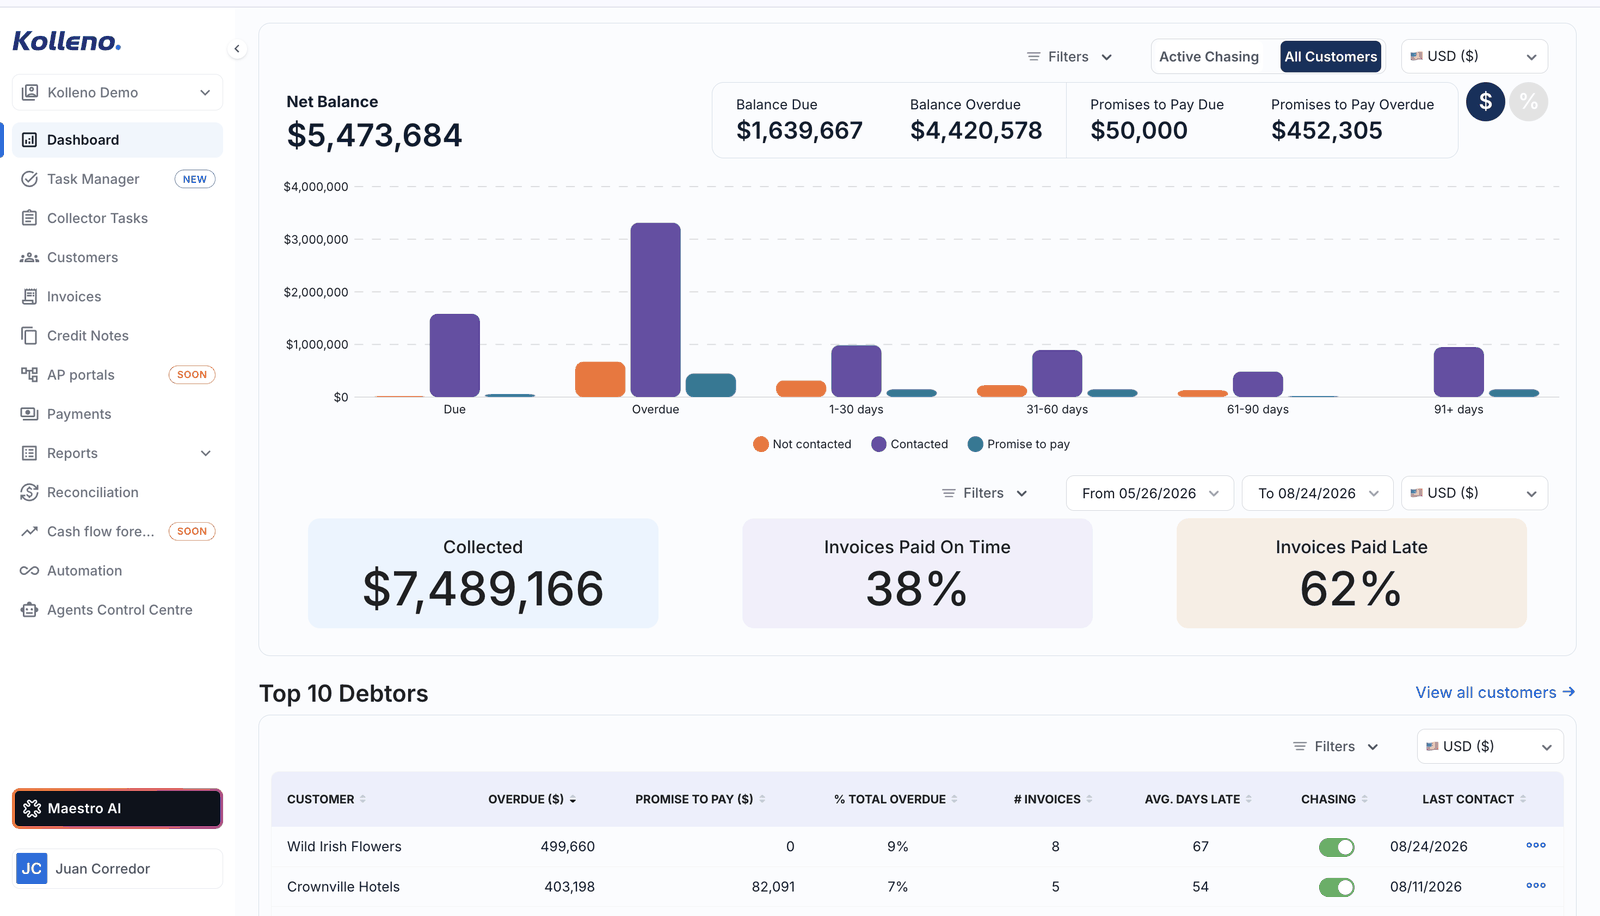This screenshot has width=1600, height=916.
Task: Toggle chasing for Wild Irish Flowers
Action: (1336, 847)
